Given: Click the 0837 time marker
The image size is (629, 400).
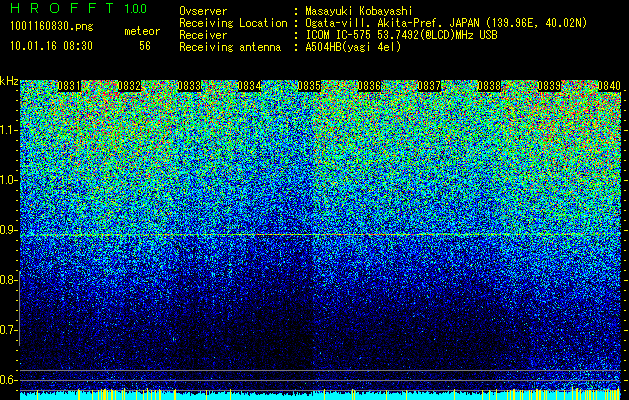Looking at the screenshot, I should tap(429, 86).
